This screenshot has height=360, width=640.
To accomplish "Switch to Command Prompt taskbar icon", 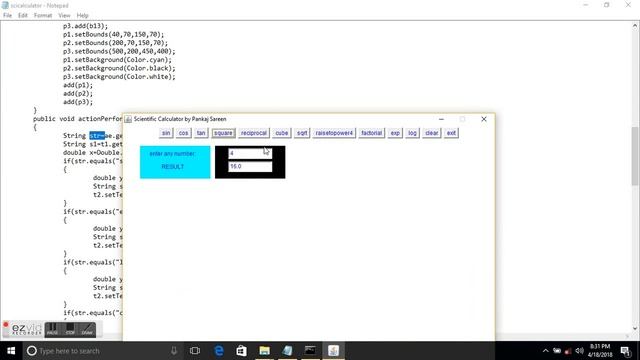I will 310,351.
